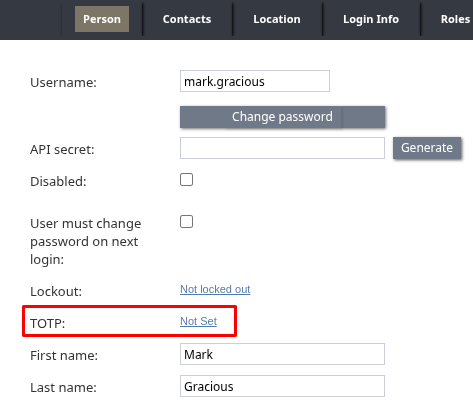This screenshot has width=473, height=413.
Task: Generate a new API secret
Action: pos(427,148)
